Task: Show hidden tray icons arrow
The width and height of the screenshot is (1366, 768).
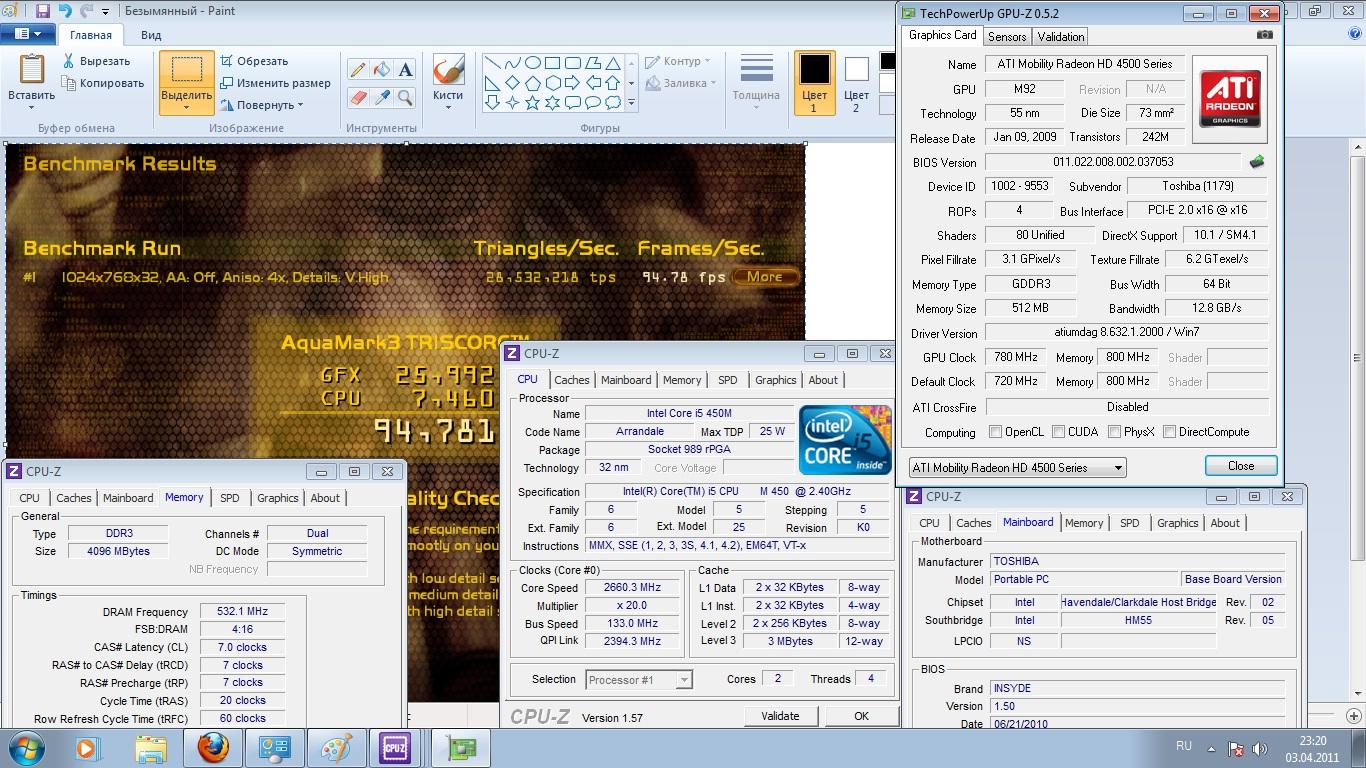Action: tap(1213, 748)
